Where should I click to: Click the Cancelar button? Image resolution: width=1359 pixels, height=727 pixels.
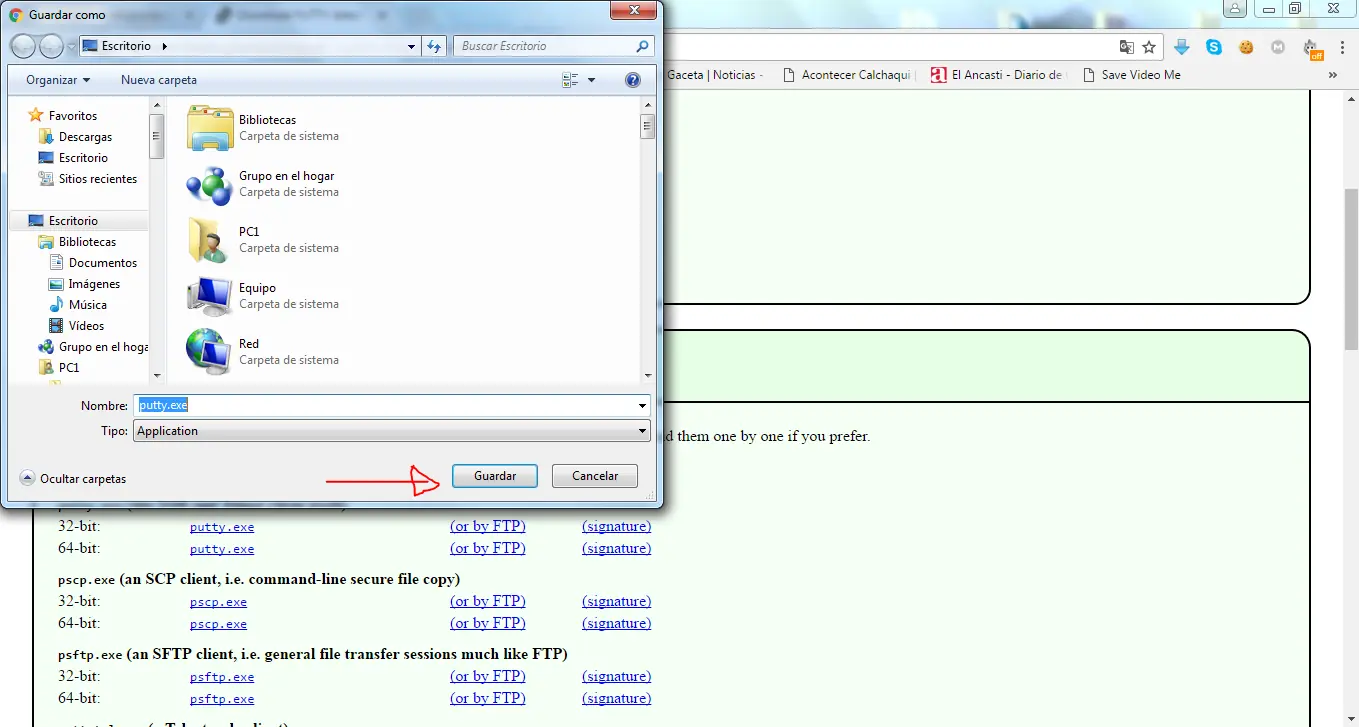595,476
